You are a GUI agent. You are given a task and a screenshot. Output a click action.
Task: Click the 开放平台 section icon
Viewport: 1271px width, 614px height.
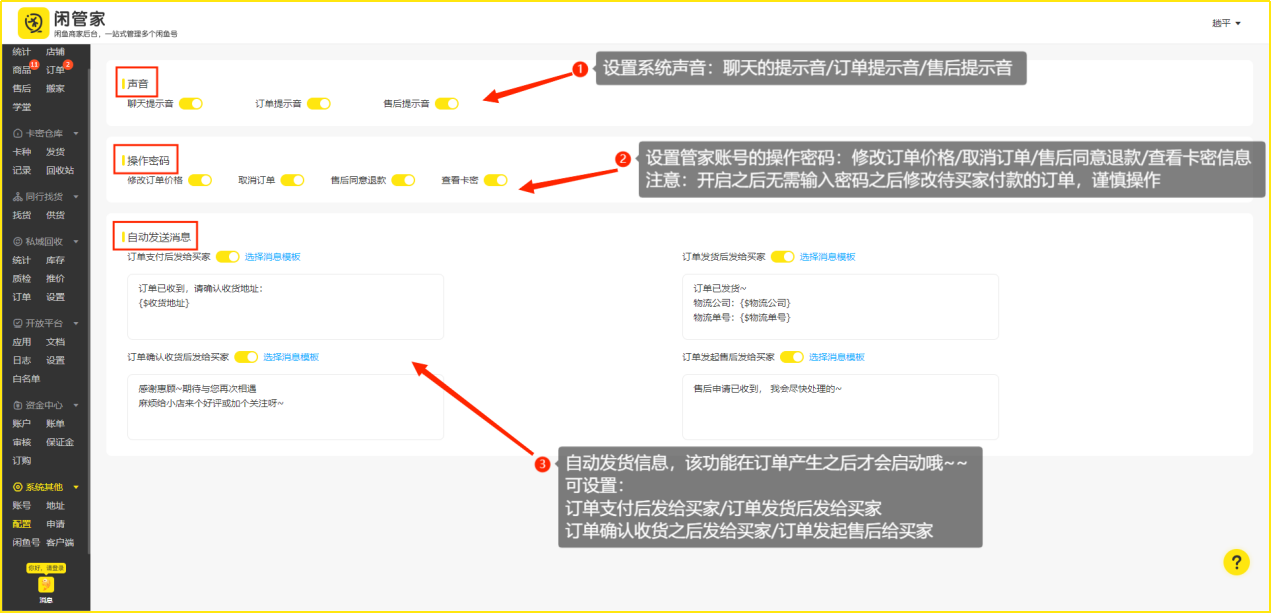(17, 324)
